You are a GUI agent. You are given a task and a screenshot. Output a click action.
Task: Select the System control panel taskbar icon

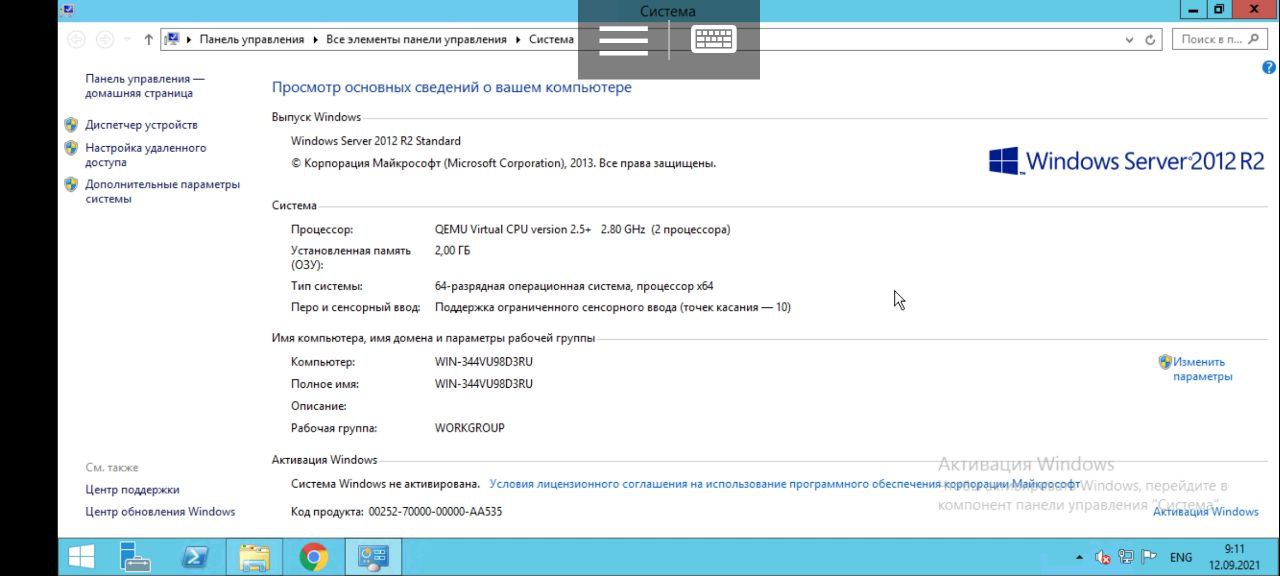pyautogui.click(x=374, y=557)
